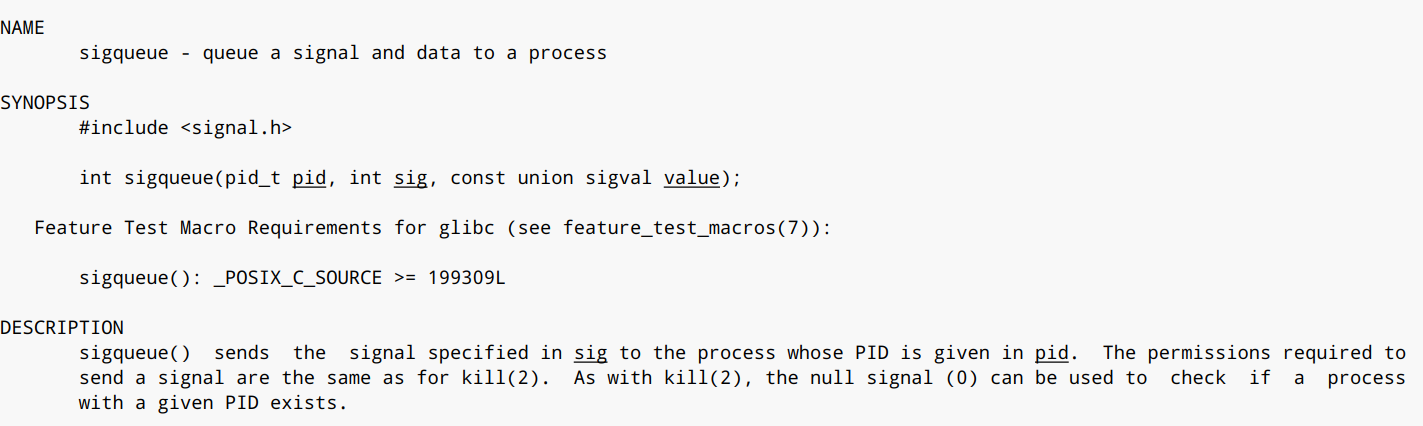Image resolution: width=1423 pixels, height=426 pixels.
Task: Click the NAME section heading
Action: click(22, 28)
